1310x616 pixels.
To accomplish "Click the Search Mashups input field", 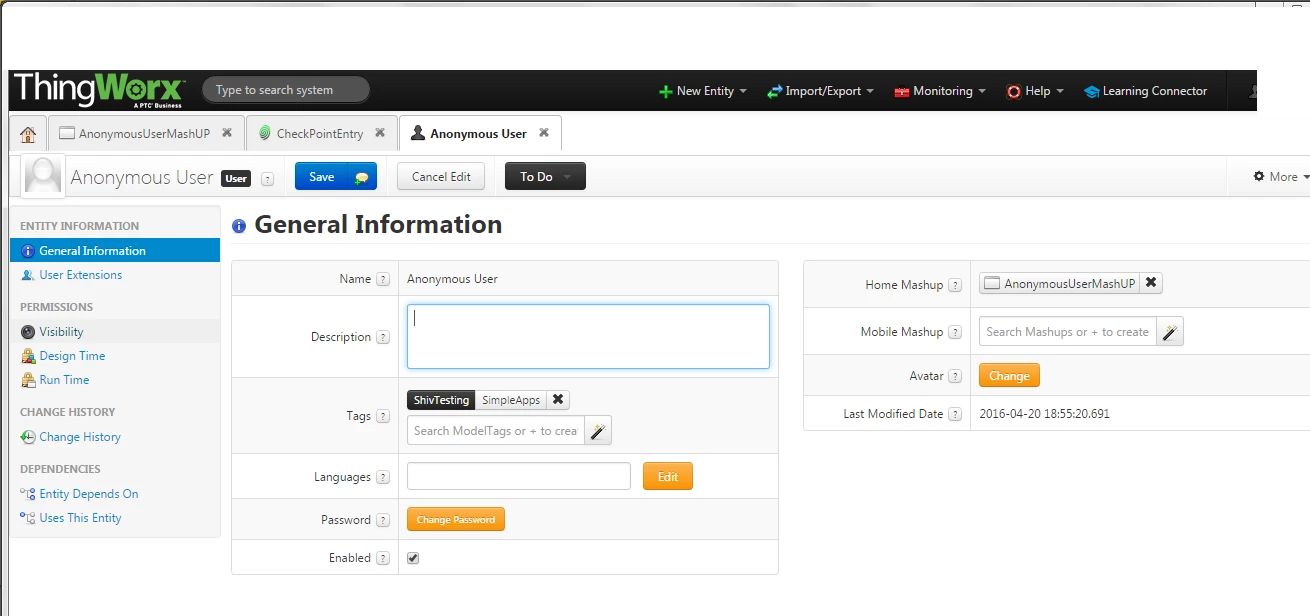I will tap(1068, 332).
